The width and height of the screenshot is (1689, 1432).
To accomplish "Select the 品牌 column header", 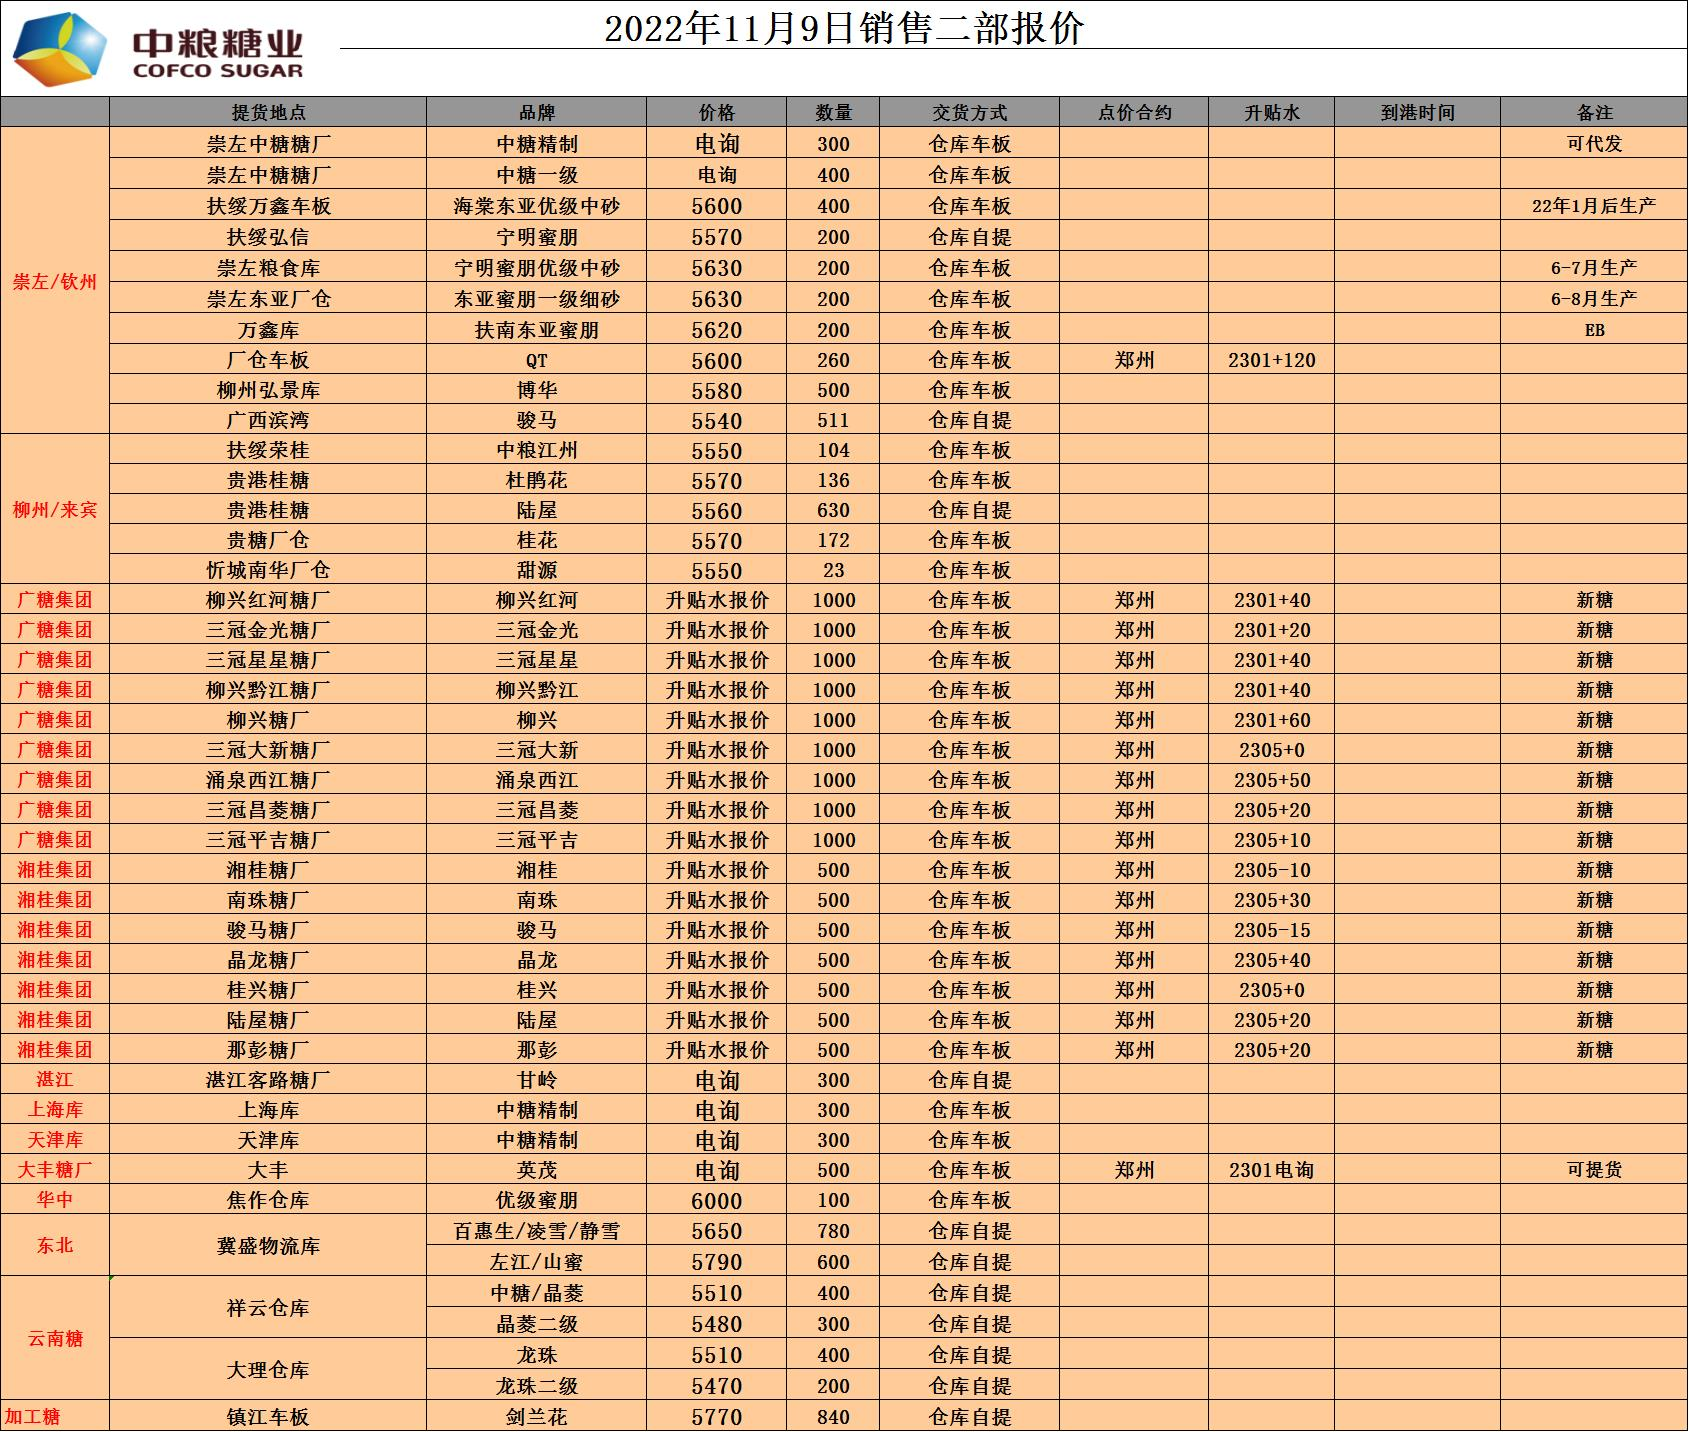I will point(537,113).
